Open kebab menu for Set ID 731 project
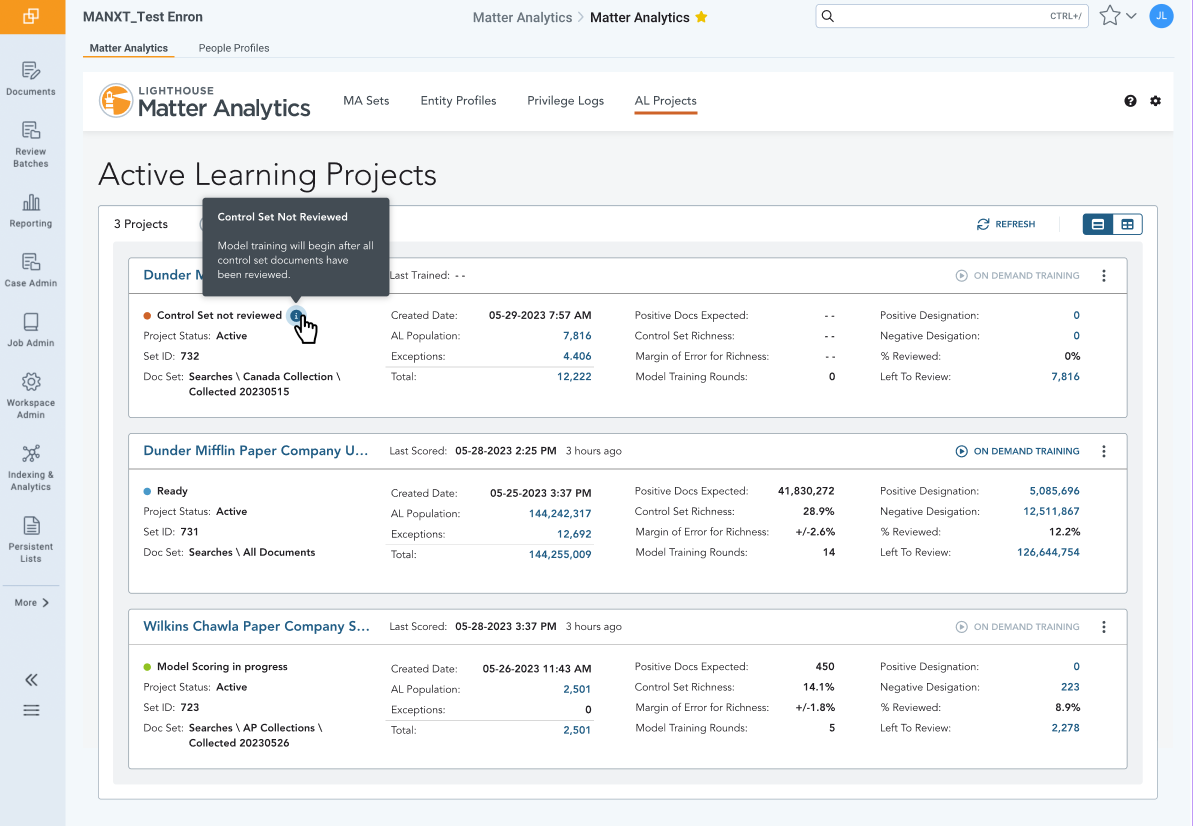 point(1104,451)
